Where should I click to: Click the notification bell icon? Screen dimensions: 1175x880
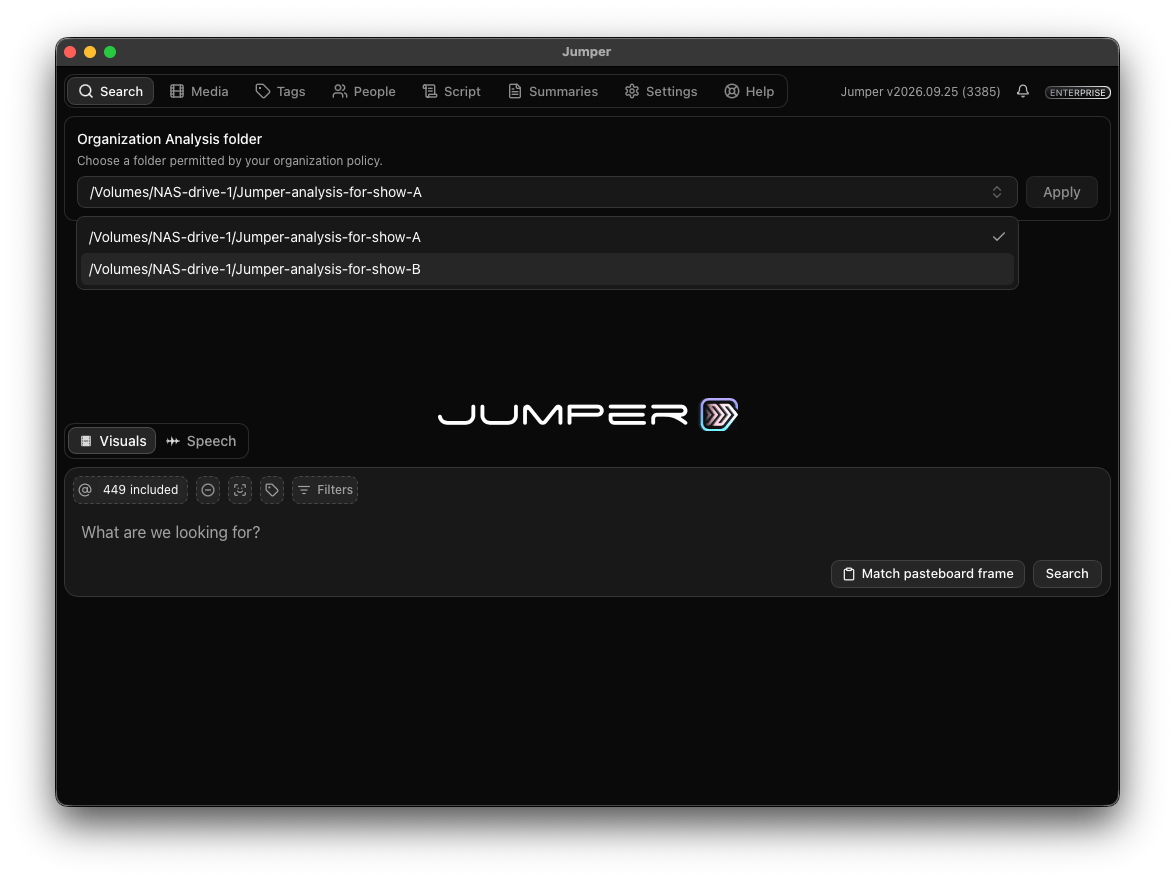point(1023,91)
